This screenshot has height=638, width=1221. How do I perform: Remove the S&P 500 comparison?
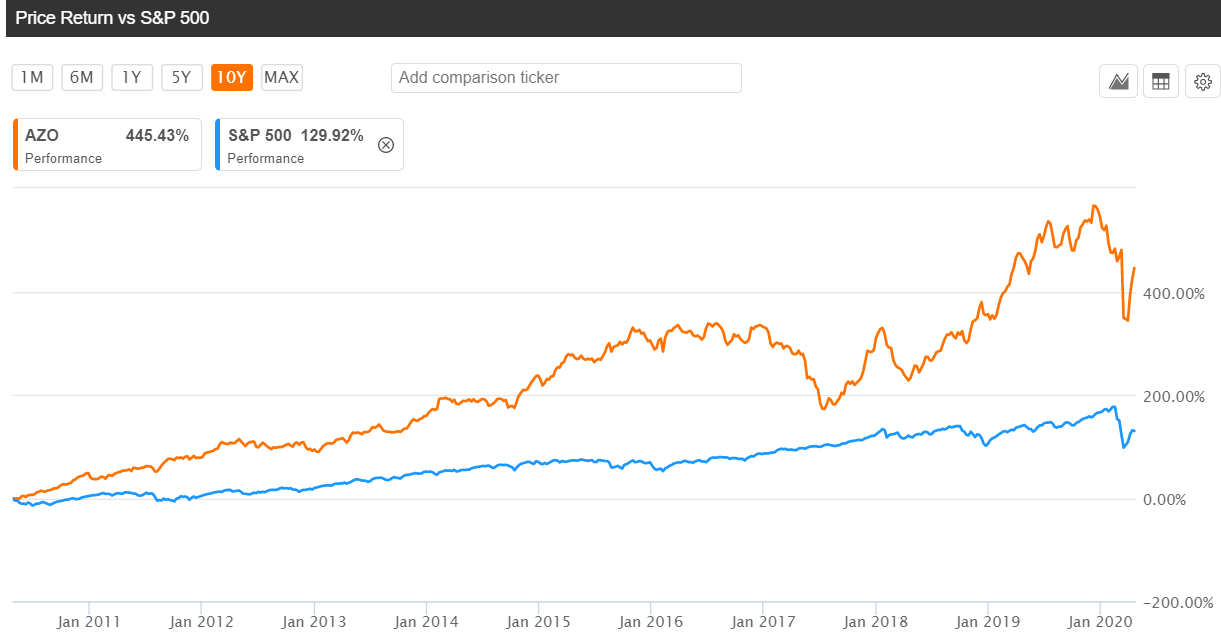(x=386, y=145)
